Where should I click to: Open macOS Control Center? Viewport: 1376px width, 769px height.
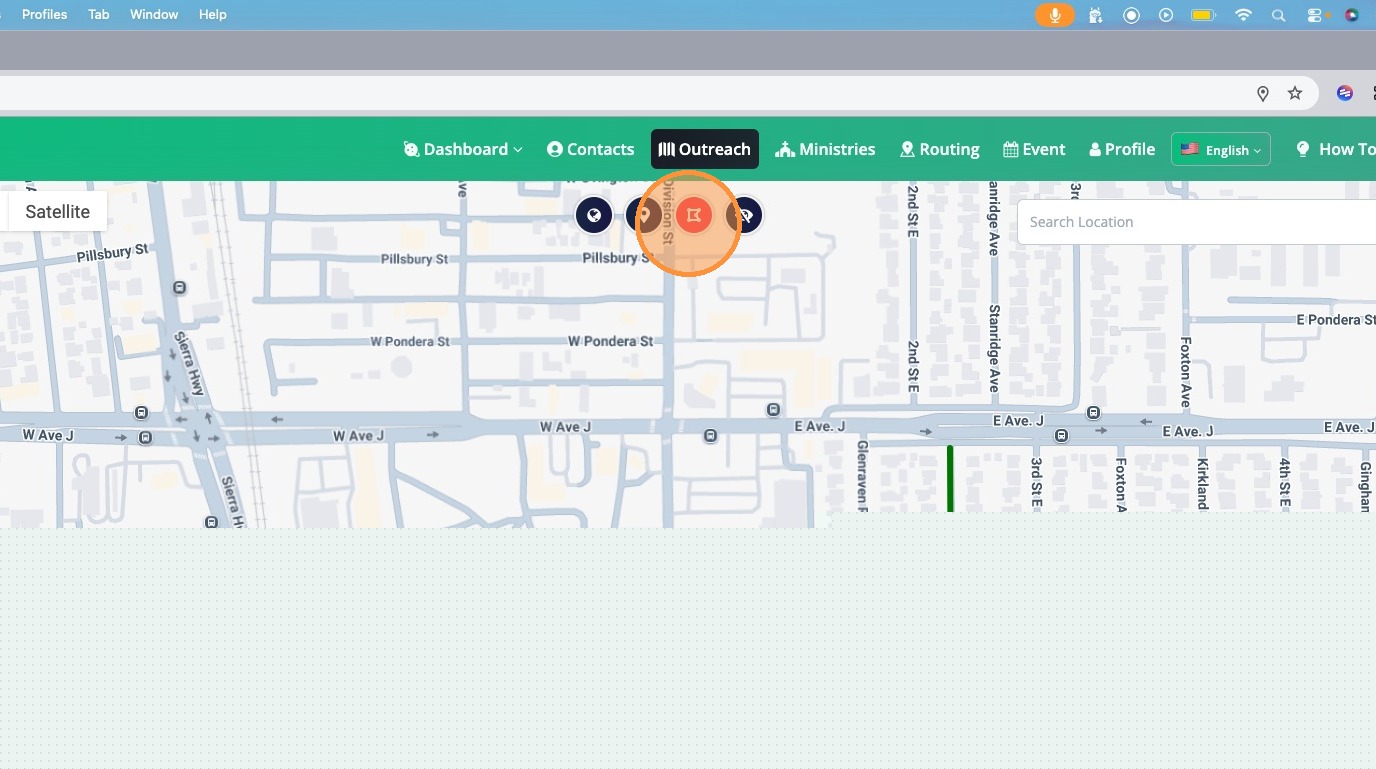pos(1314,15)
